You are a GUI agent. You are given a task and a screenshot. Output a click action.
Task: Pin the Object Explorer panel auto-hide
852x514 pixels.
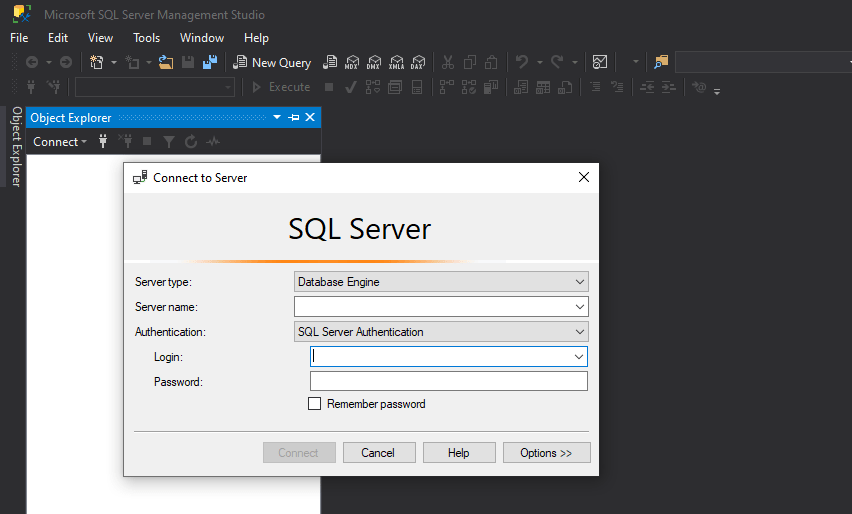pos(294,117)
